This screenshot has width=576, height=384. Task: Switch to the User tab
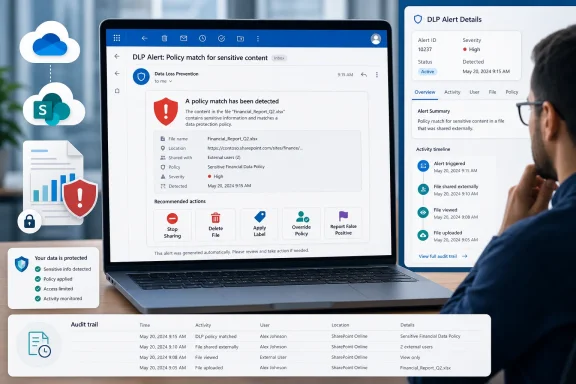pos(474,92)
